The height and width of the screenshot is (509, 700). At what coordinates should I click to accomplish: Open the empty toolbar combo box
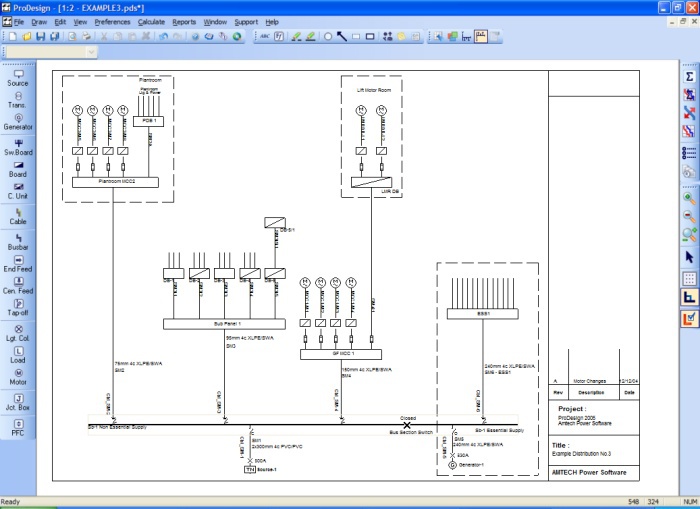(x=50, y=52)
